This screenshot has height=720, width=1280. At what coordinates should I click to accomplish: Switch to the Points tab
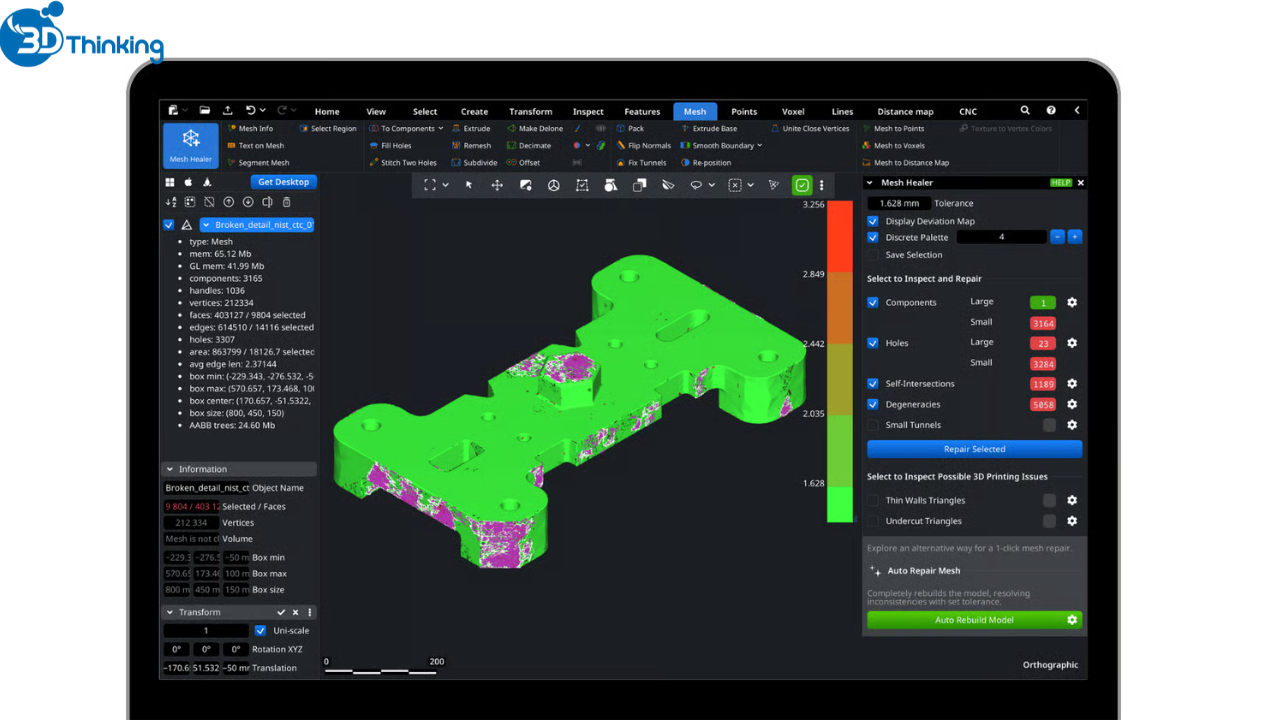click(x=744, y=112)
